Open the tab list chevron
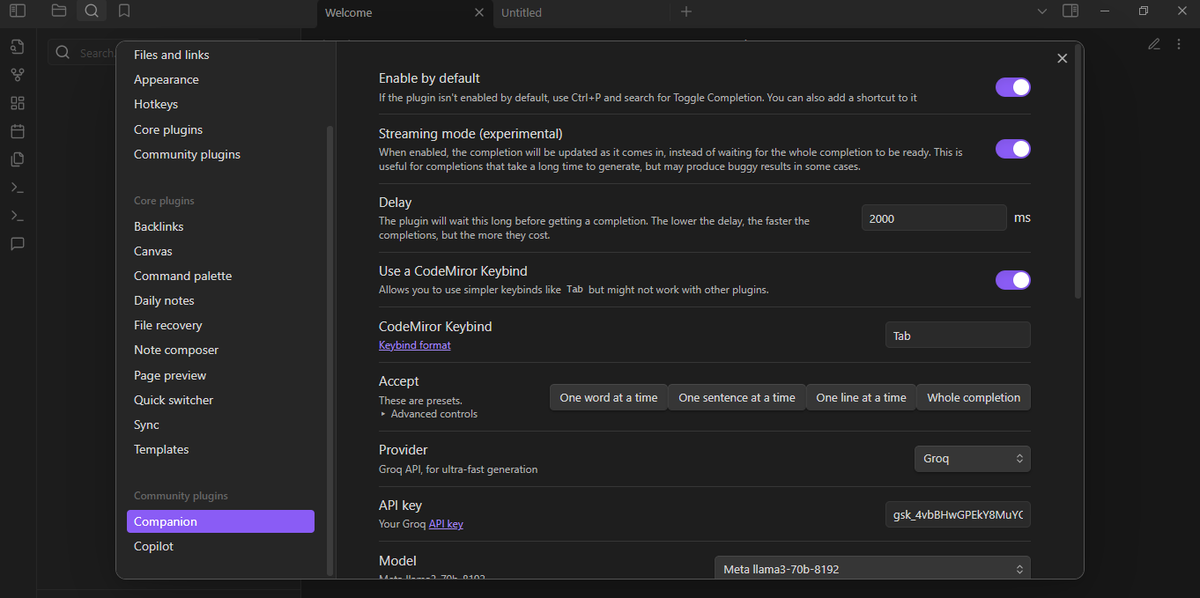The width and height of the screenshot is (1200, 598). [1042, 11]
